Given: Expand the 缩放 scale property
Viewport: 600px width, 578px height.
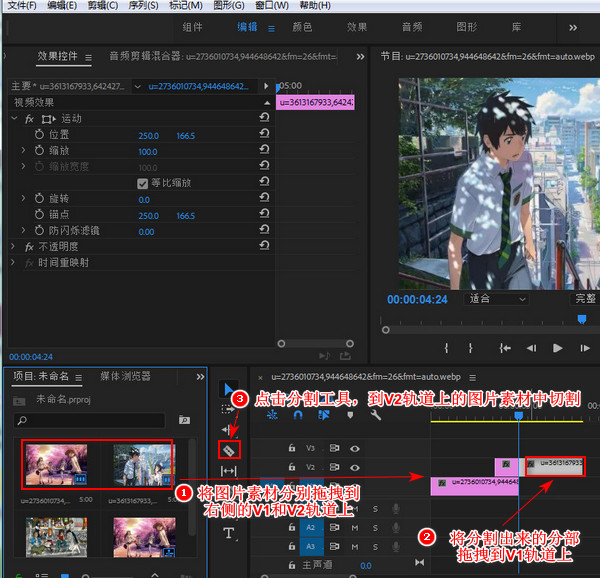Looking at the screenshot, I should (x=23, y=150).
